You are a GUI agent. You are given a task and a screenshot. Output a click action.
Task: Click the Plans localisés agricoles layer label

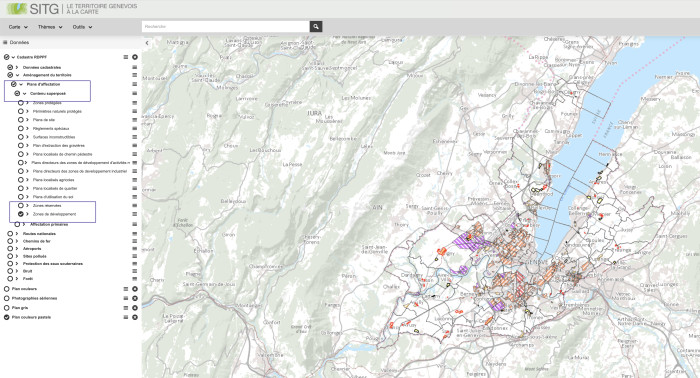(x=54, y=180)
